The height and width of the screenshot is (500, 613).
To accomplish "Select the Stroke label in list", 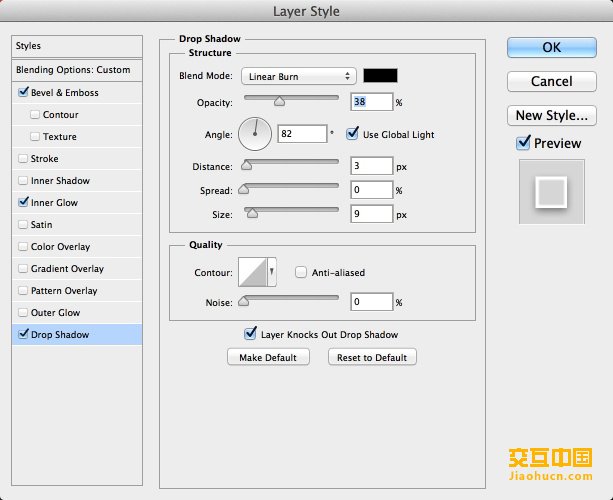I will 45,159.
